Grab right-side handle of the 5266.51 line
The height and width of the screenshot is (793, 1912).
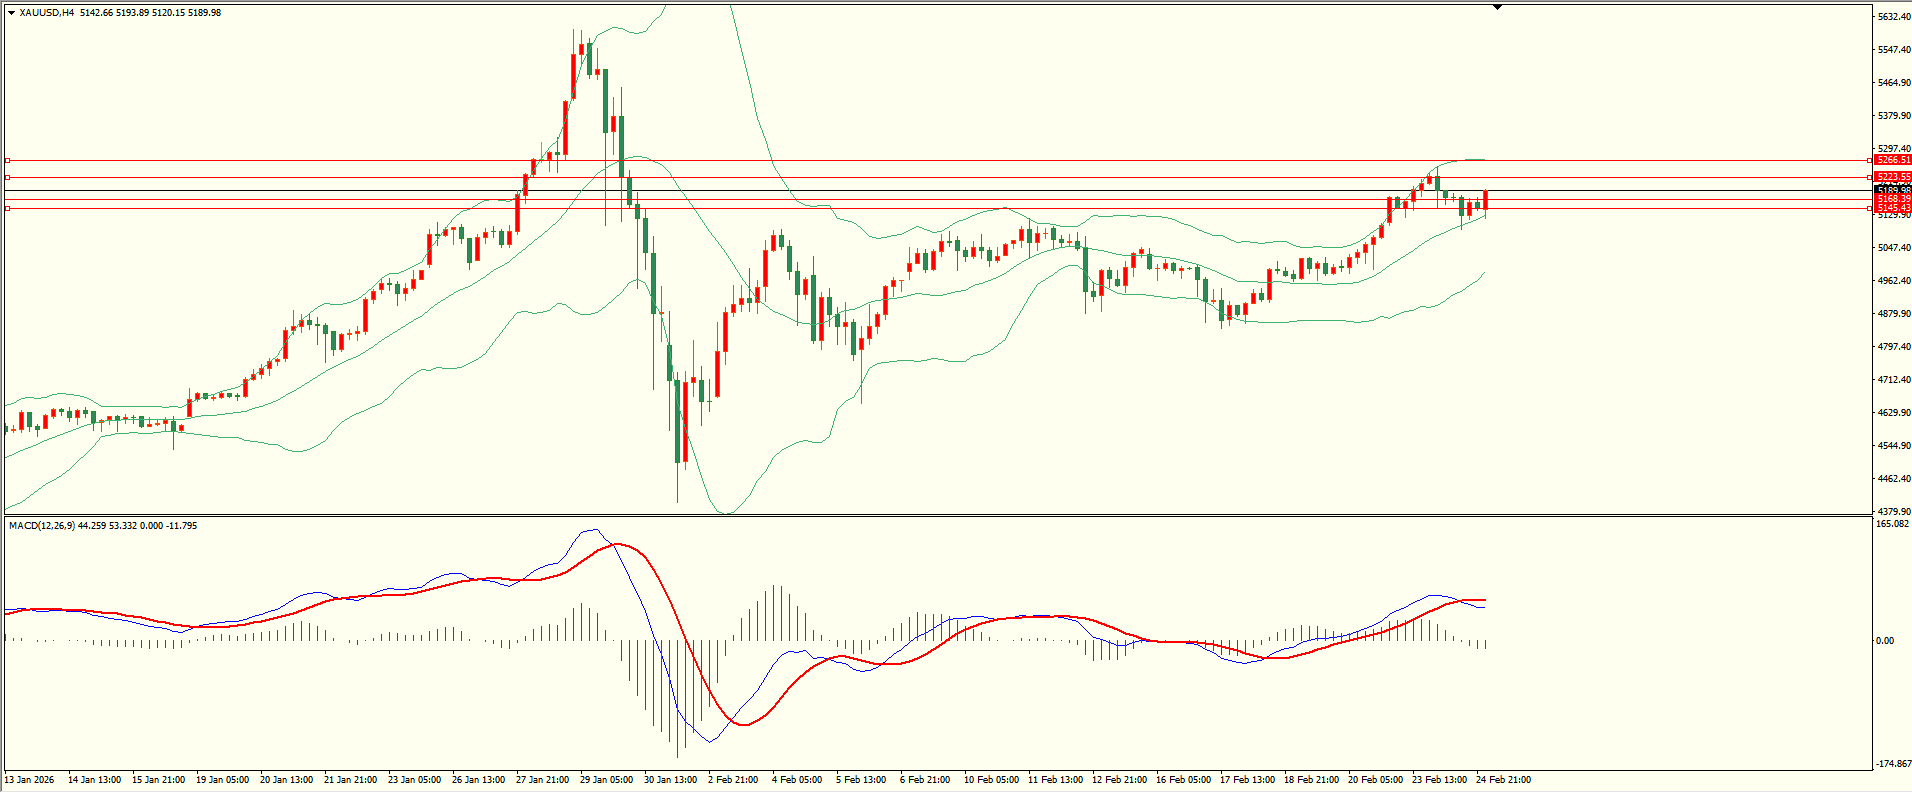1870,160
